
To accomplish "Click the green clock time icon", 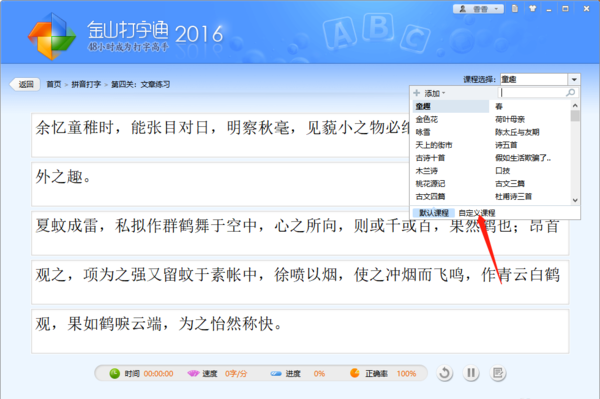I will [114, 373].
